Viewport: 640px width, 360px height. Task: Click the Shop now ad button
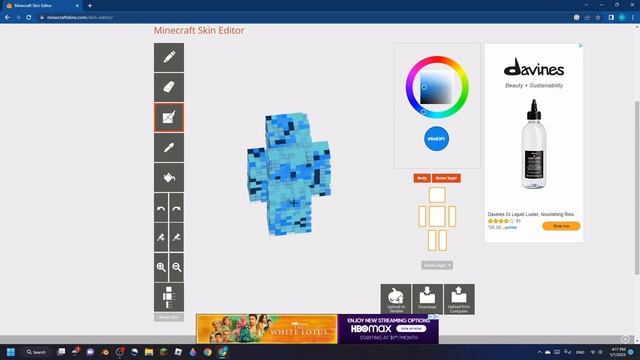[x=561, y=226]
